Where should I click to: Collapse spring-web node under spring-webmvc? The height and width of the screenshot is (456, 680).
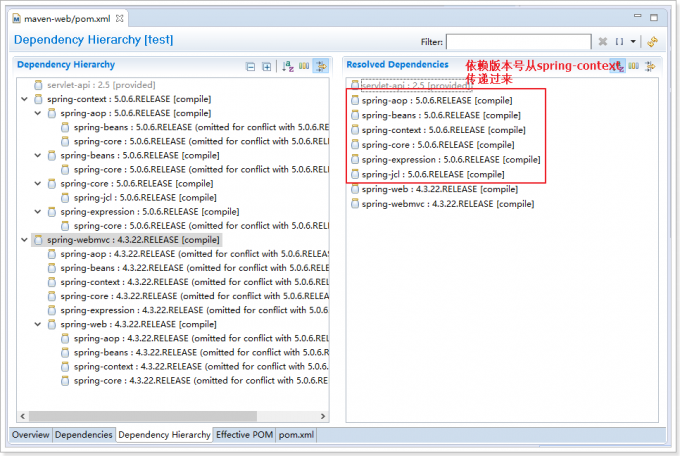point(38,324)
